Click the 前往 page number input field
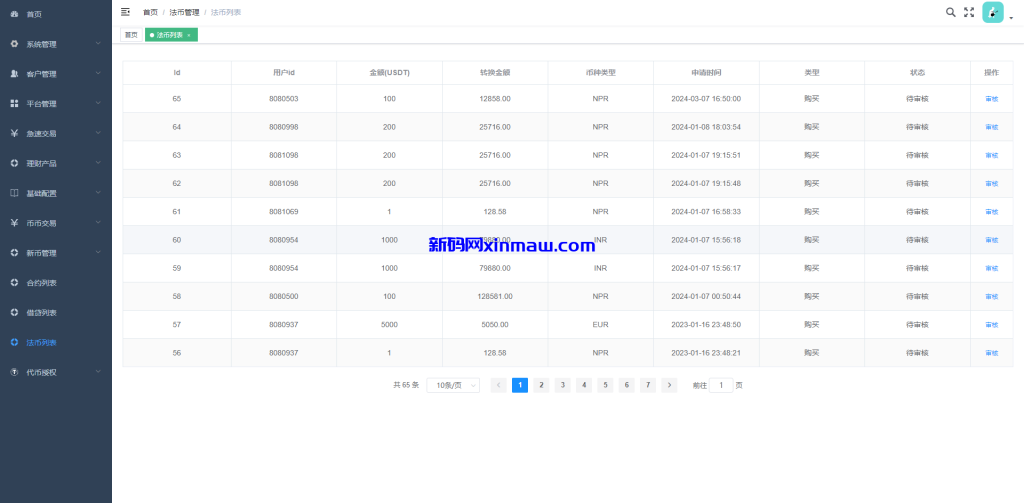The image size is (1024, 503). (720, 385)
